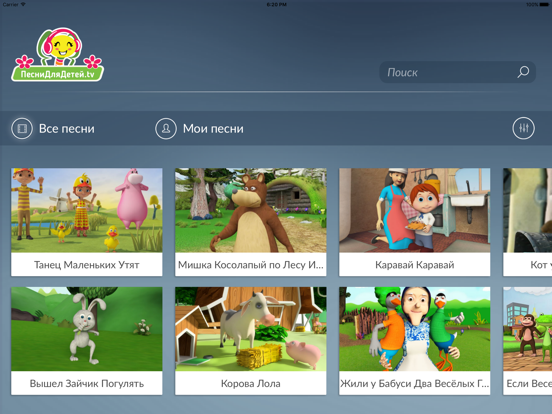The image size is (552, 414).
Task: Select Жили у Бабуси Два Весёлых title
Action: coord(414,383)
